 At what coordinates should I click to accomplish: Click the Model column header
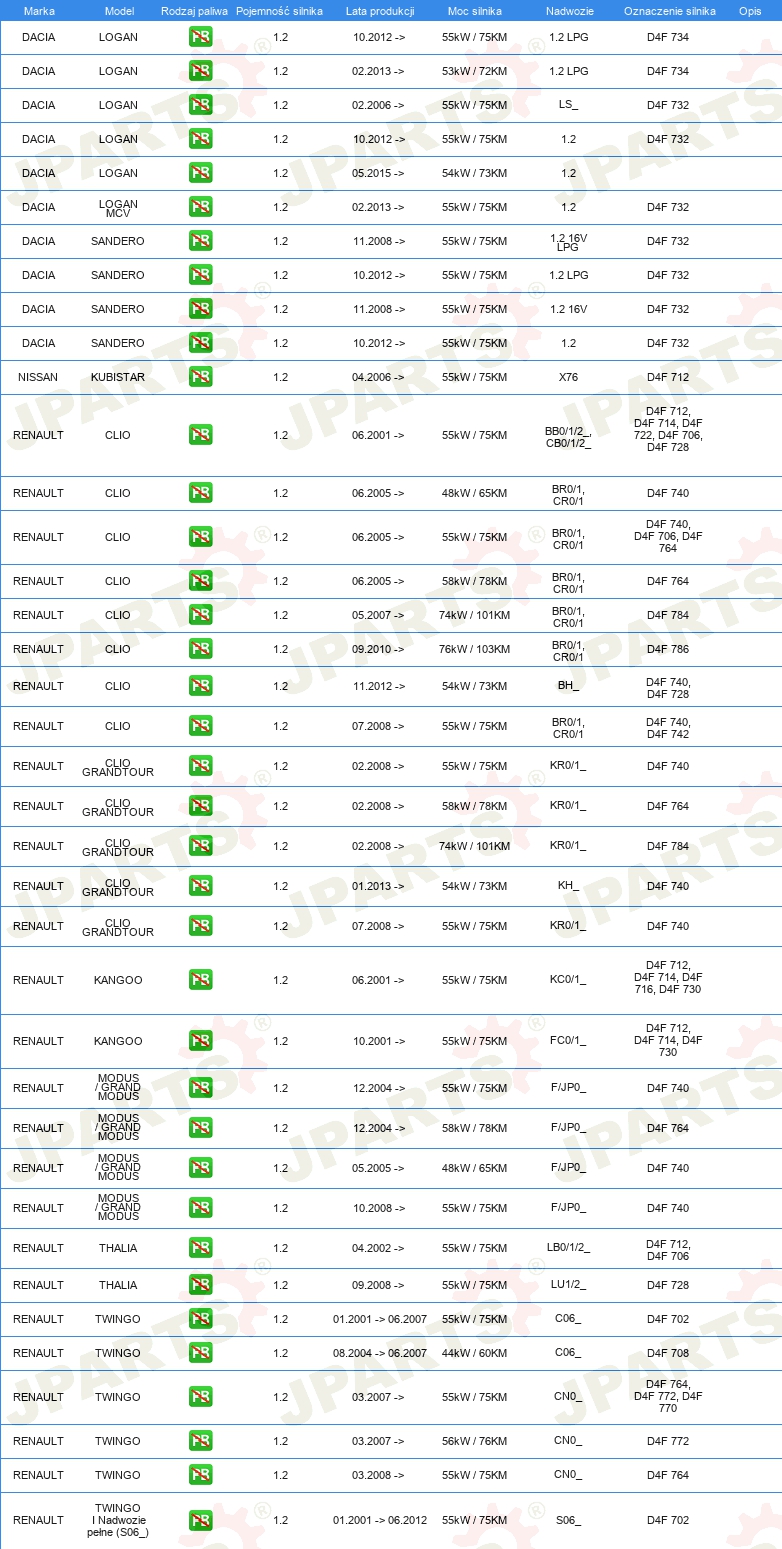click(x=119, y=10)
